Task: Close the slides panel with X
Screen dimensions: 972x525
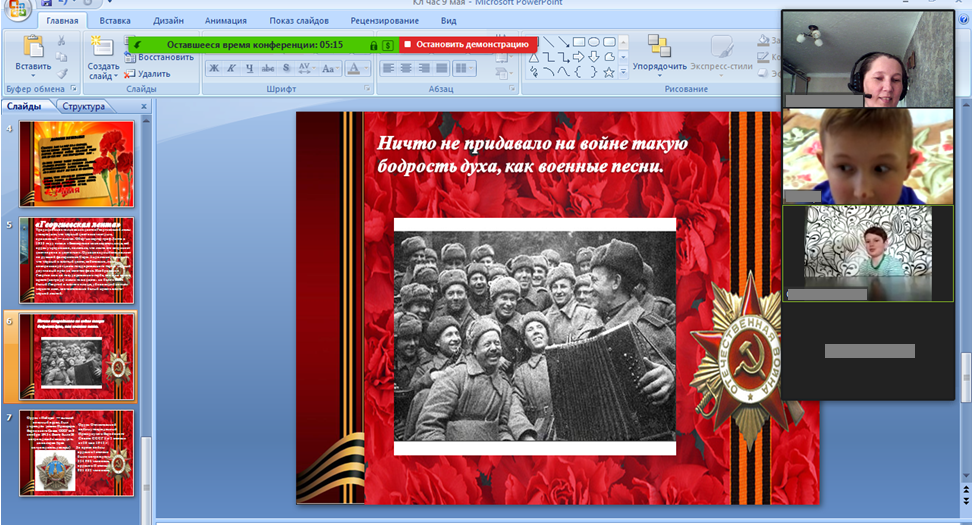Action: pos(143,106)
